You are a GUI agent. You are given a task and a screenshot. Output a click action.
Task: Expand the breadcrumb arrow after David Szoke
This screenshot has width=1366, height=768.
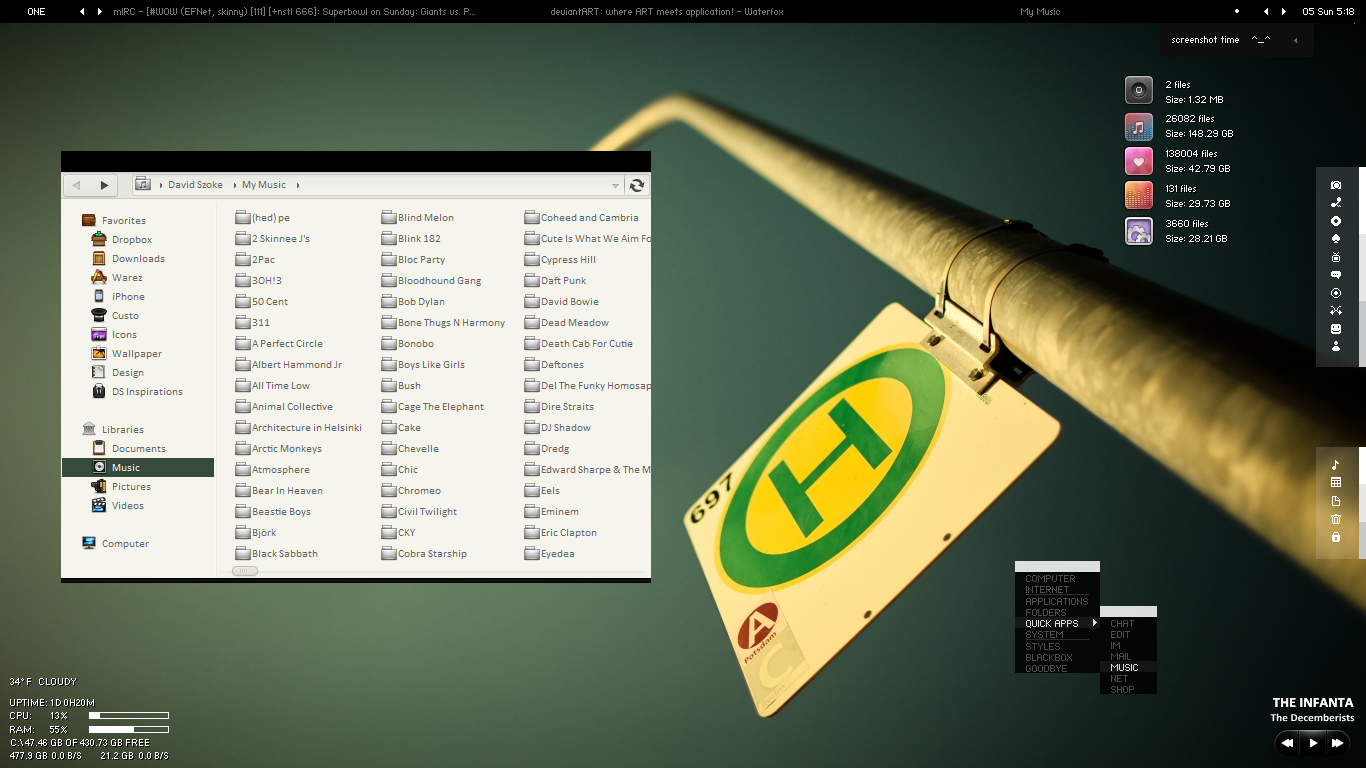[x=234, y=185]
